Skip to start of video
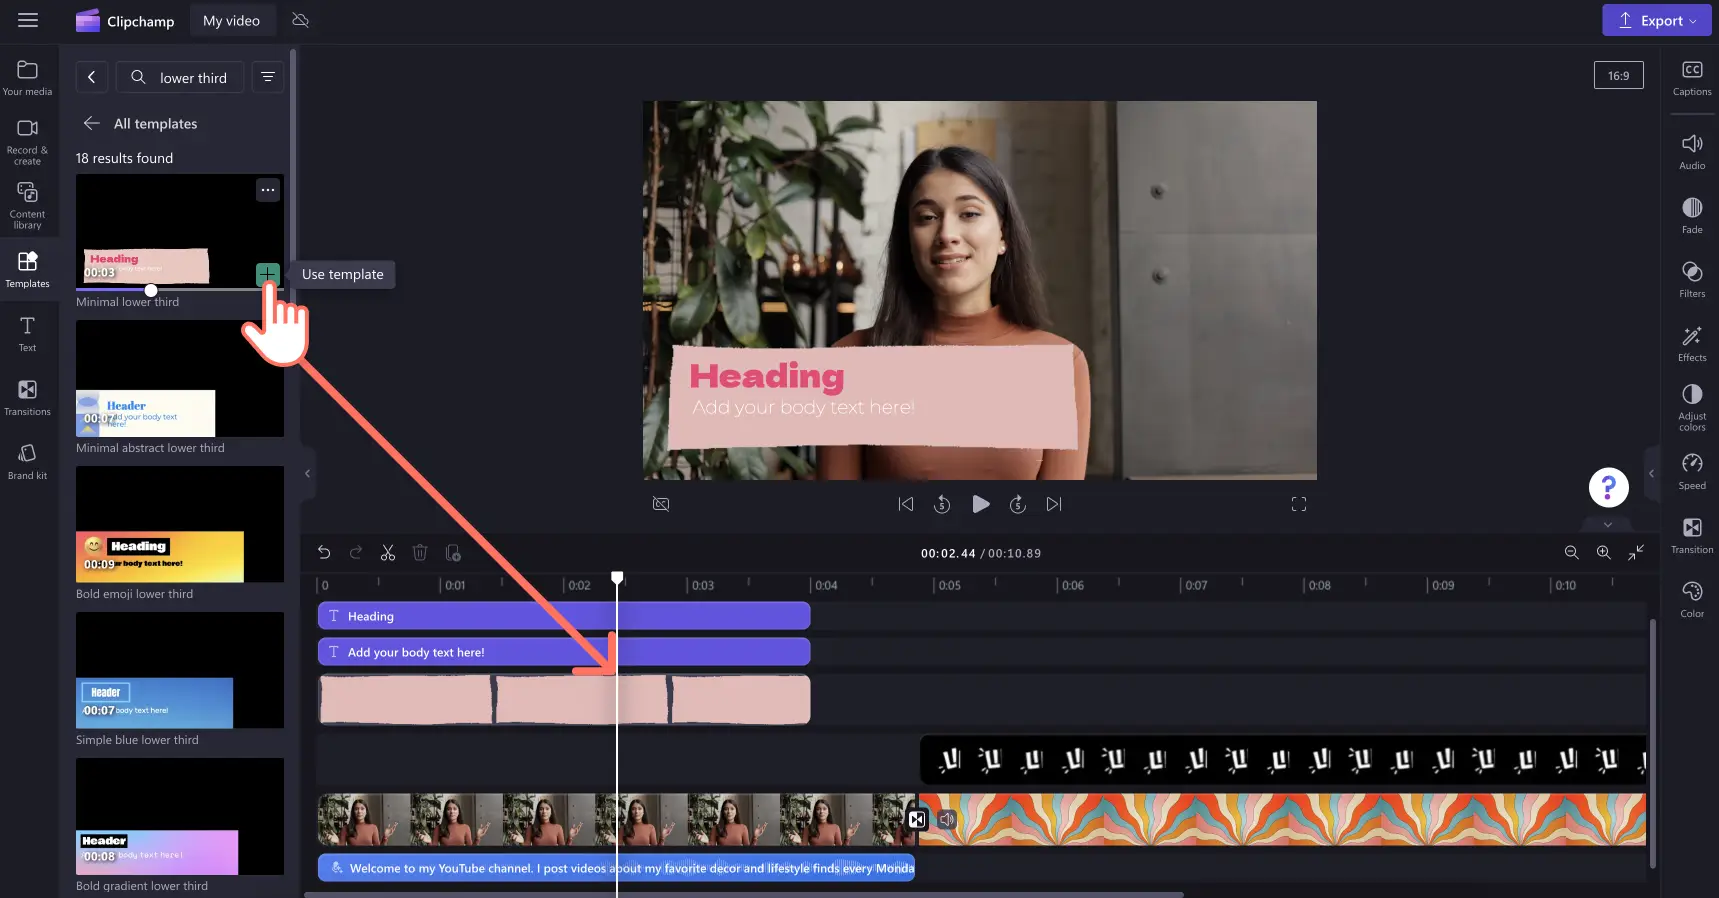The height and width of the screenshot is (898, 1719). pyautogui.click(x=905, y=504)
